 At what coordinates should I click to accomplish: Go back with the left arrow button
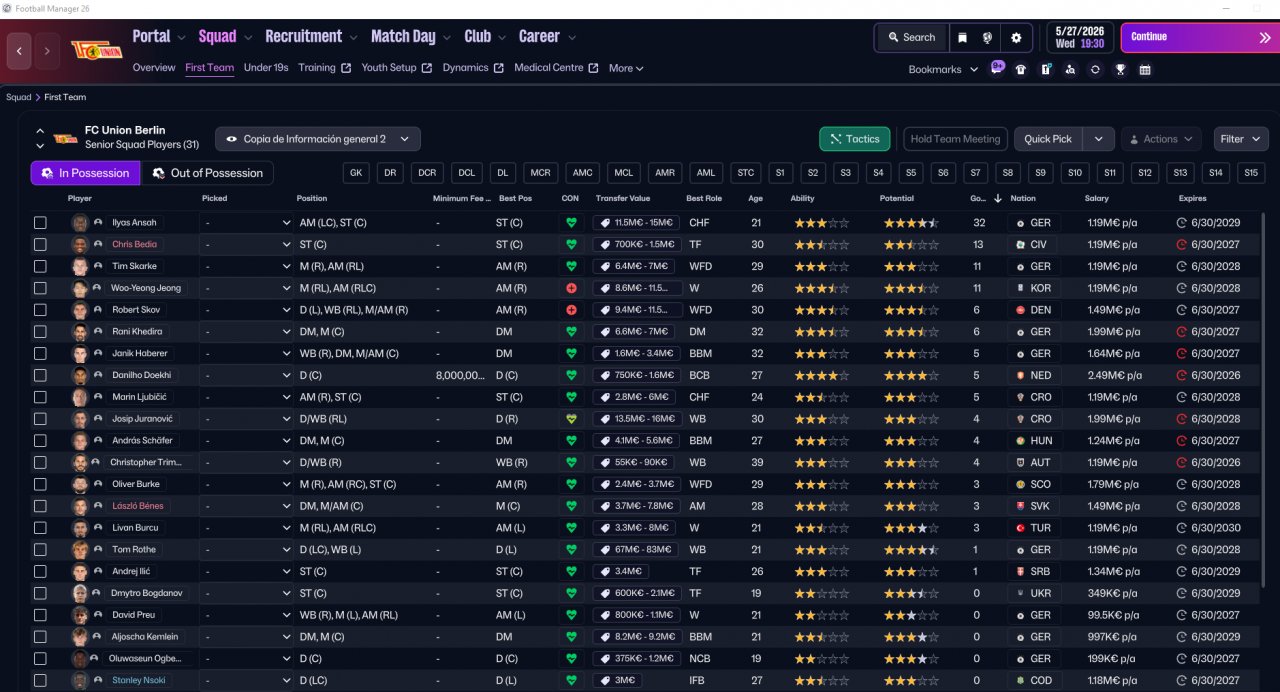(x=20, y=50)
